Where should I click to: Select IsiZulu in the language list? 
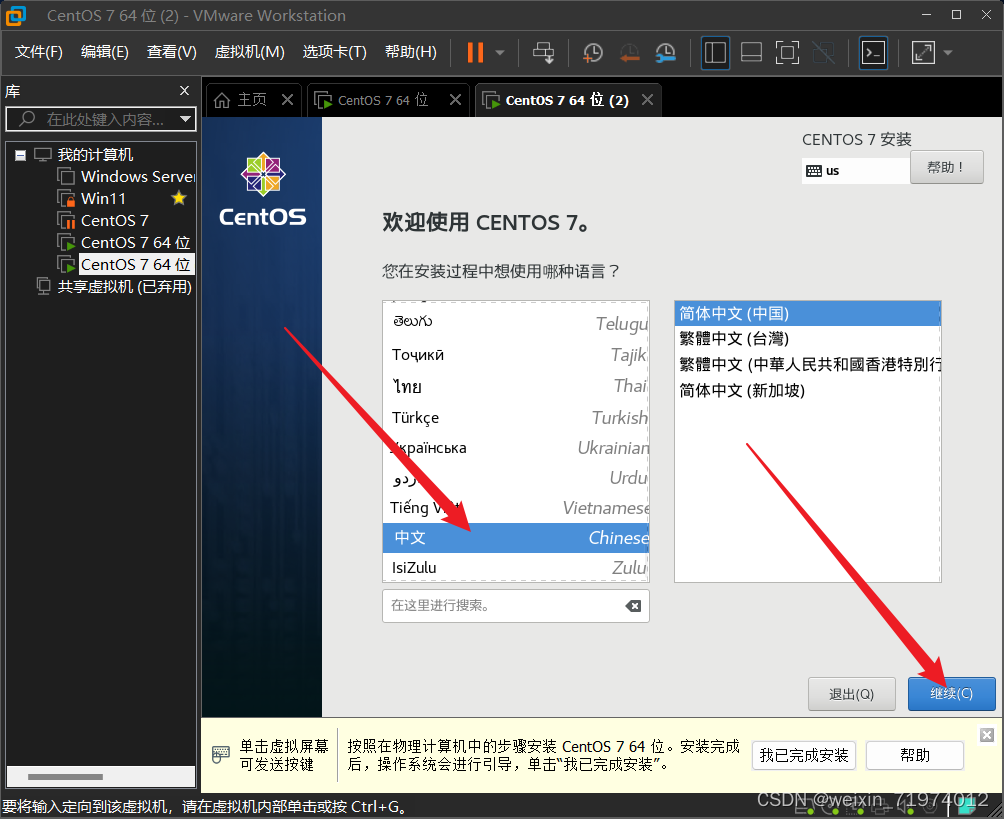point(516,567)
